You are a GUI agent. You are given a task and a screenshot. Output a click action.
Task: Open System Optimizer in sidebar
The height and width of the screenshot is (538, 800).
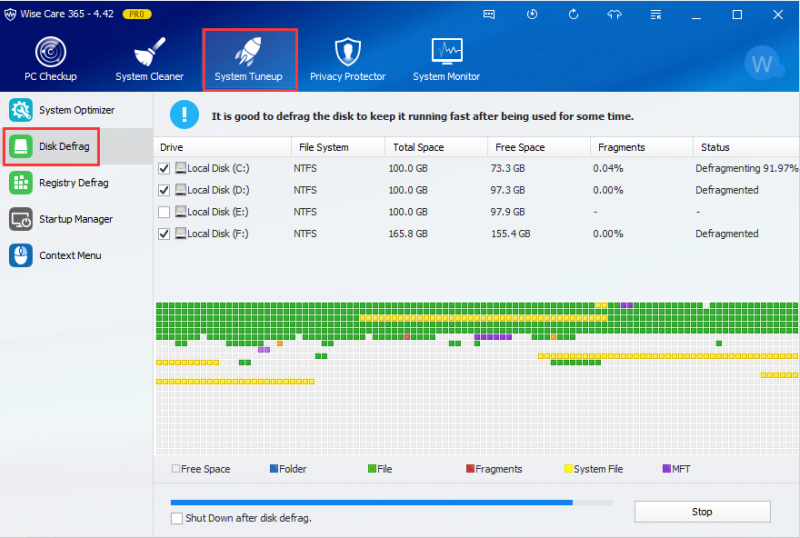pos(77,110)
